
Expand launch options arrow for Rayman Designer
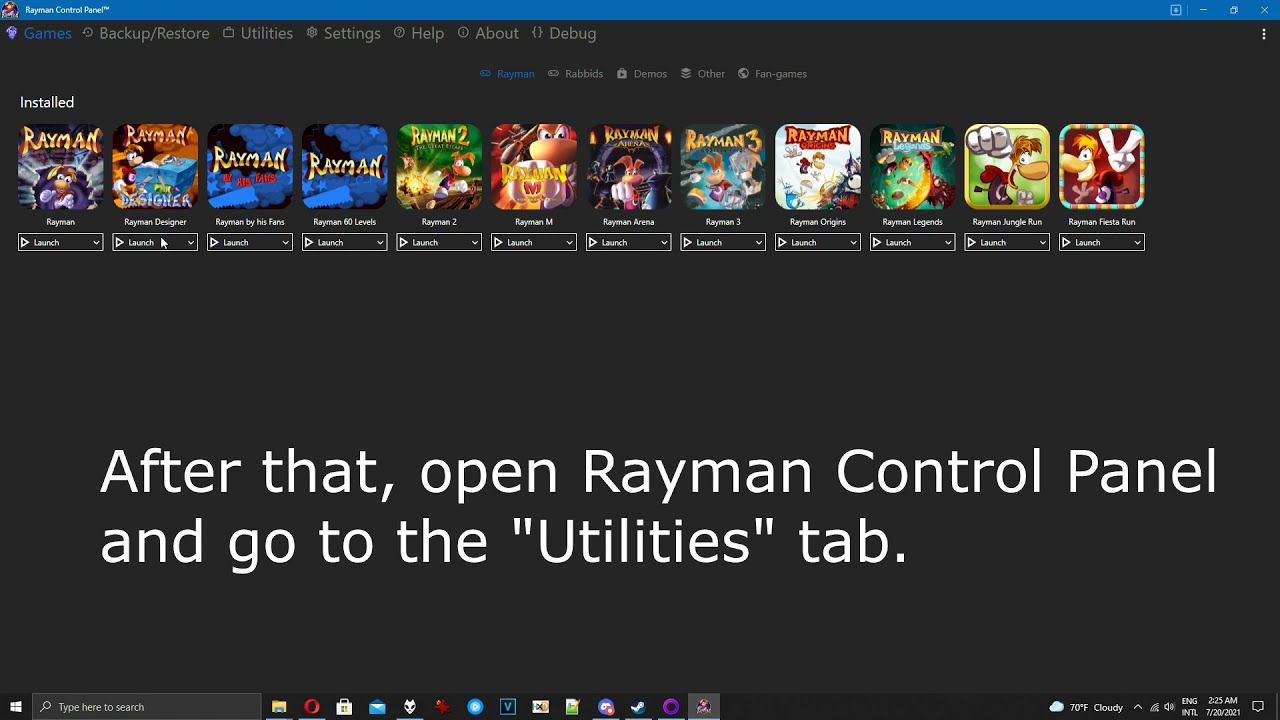pyautogui.click(x=191, y=242)
